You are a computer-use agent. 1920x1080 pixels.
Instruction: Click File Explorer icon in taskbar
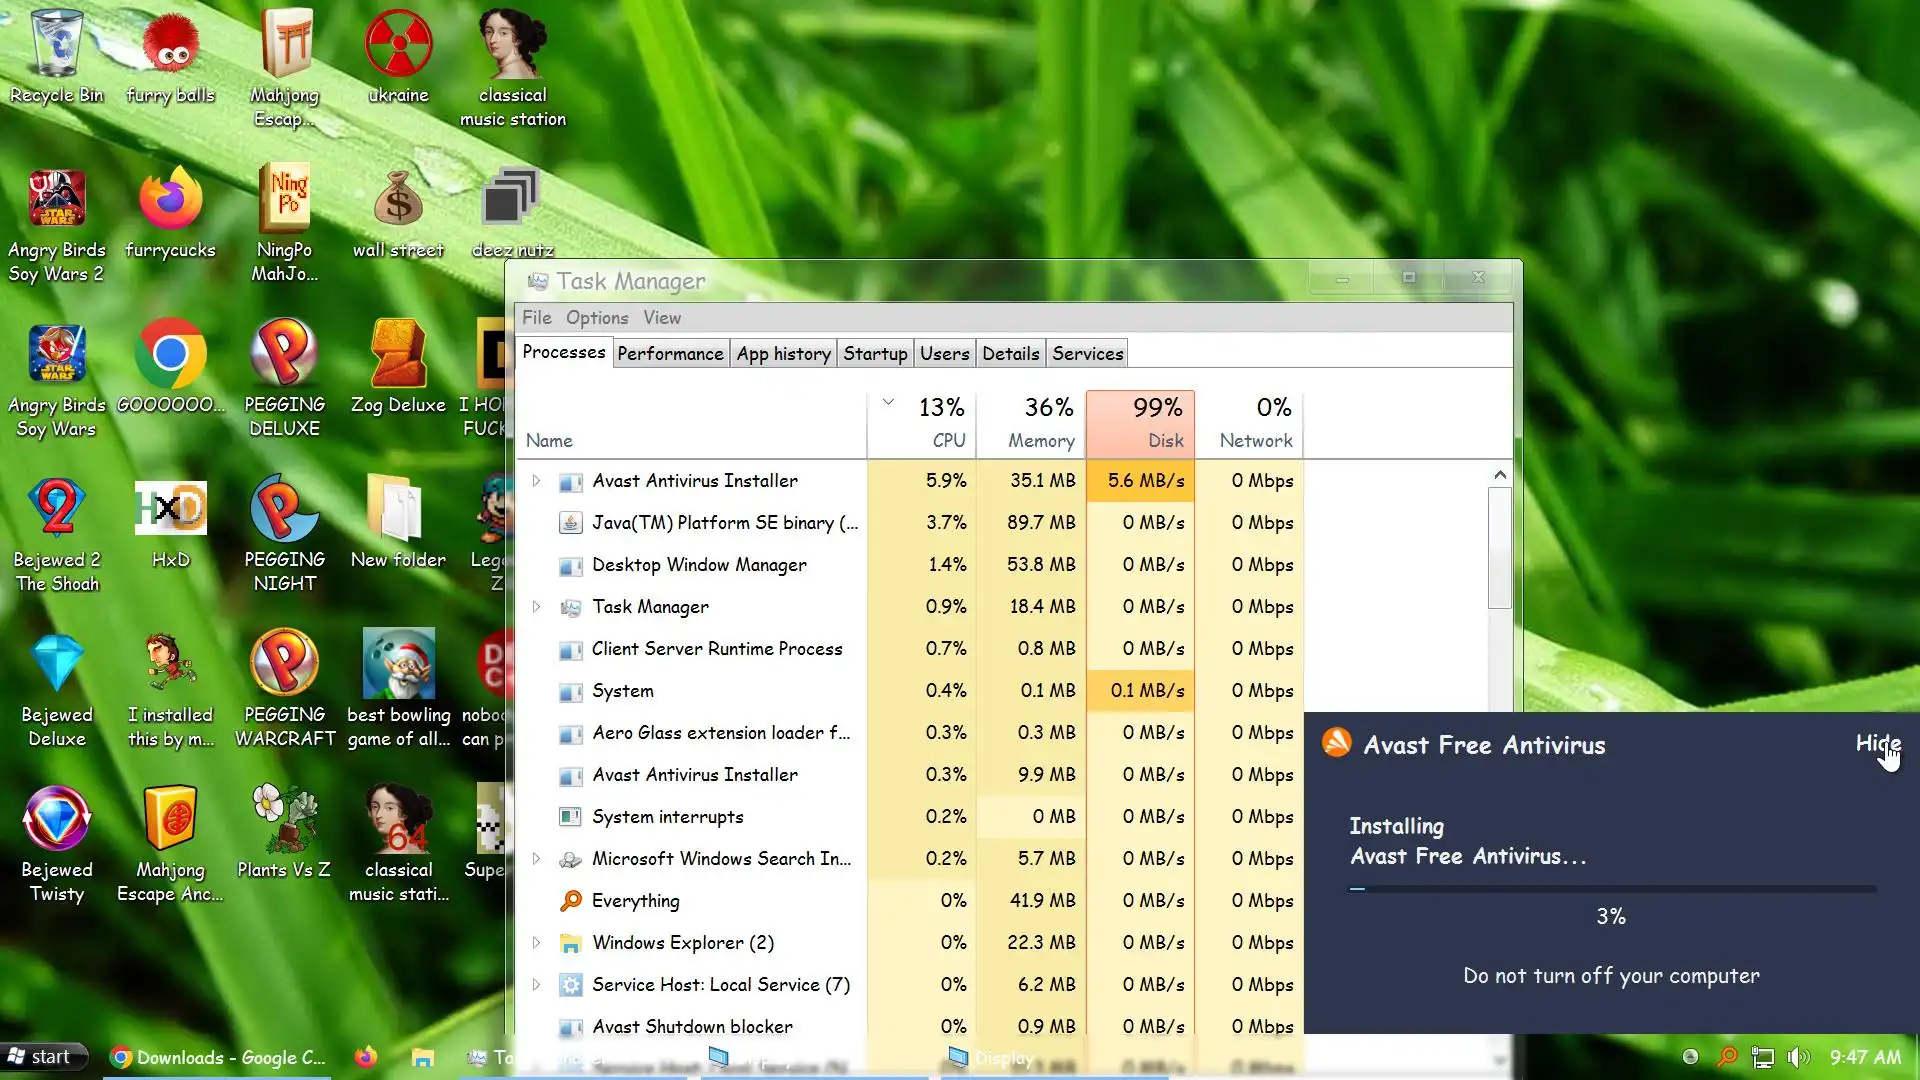423,1057
